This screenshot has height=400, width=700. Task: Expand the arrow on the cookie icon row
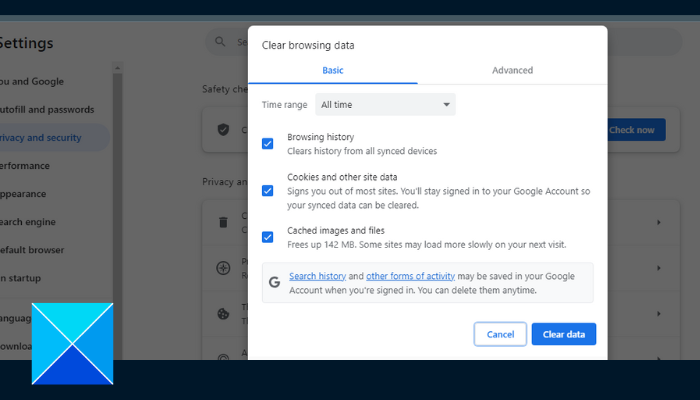(x=658, y=314)
